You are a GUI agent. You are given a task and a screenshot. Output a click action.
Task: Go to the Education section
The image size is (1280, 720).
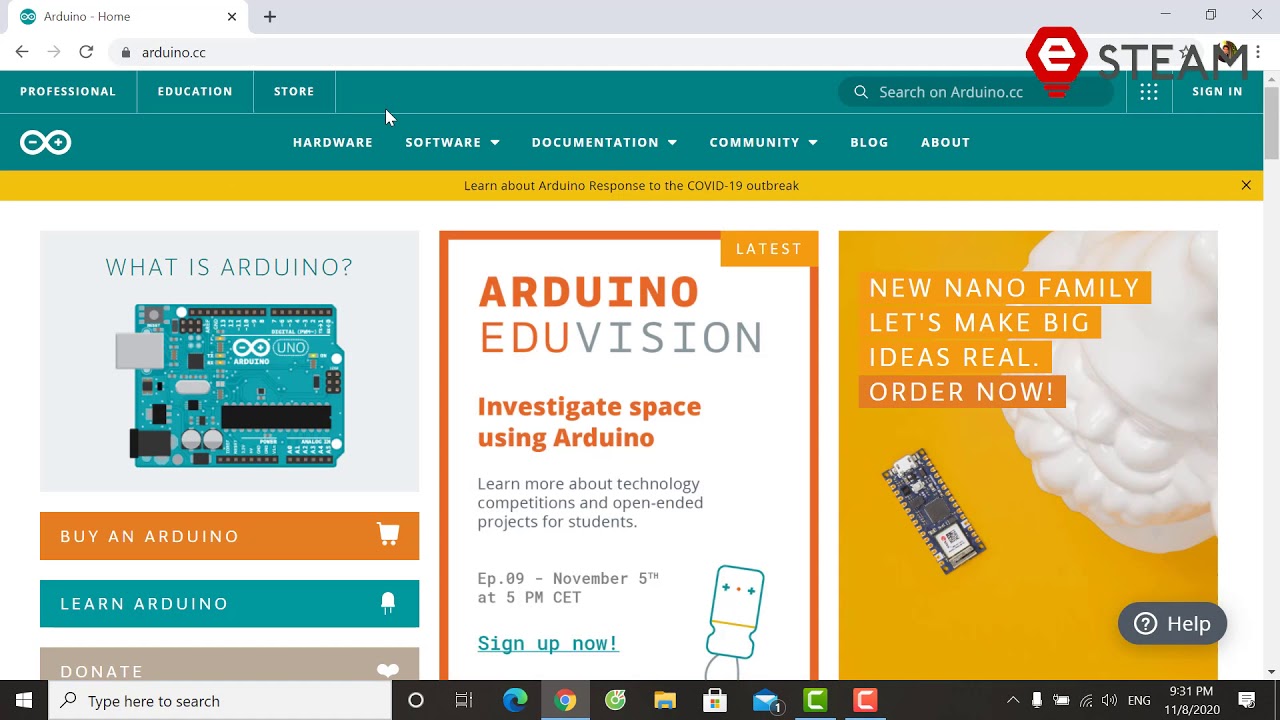pos(195,91)
